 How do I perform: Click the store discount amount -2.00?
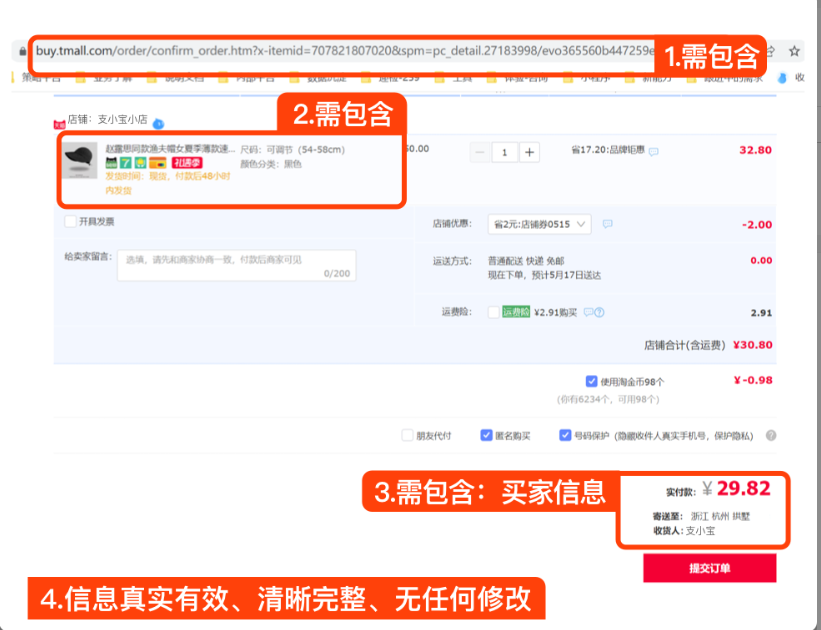(757, 225)
